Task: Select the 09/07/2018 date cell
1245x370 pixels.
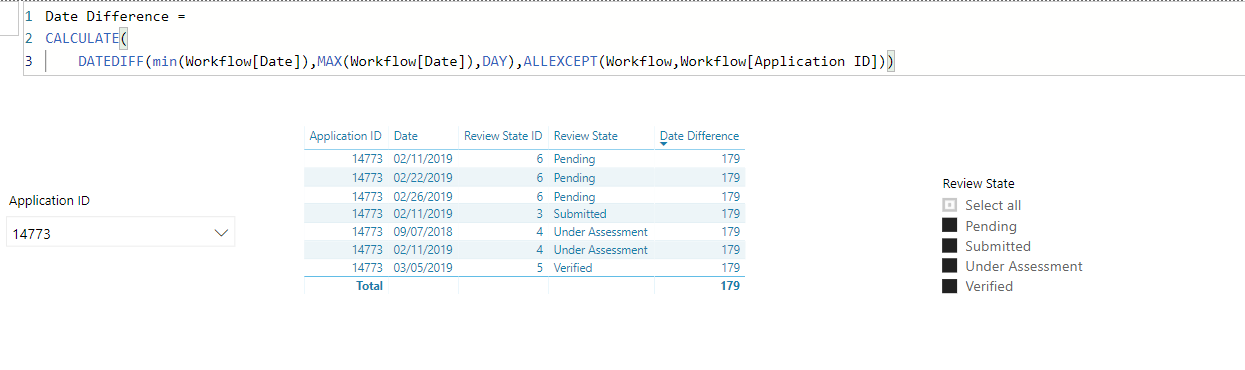Action: pyautogui.click(x=423, y=232)
